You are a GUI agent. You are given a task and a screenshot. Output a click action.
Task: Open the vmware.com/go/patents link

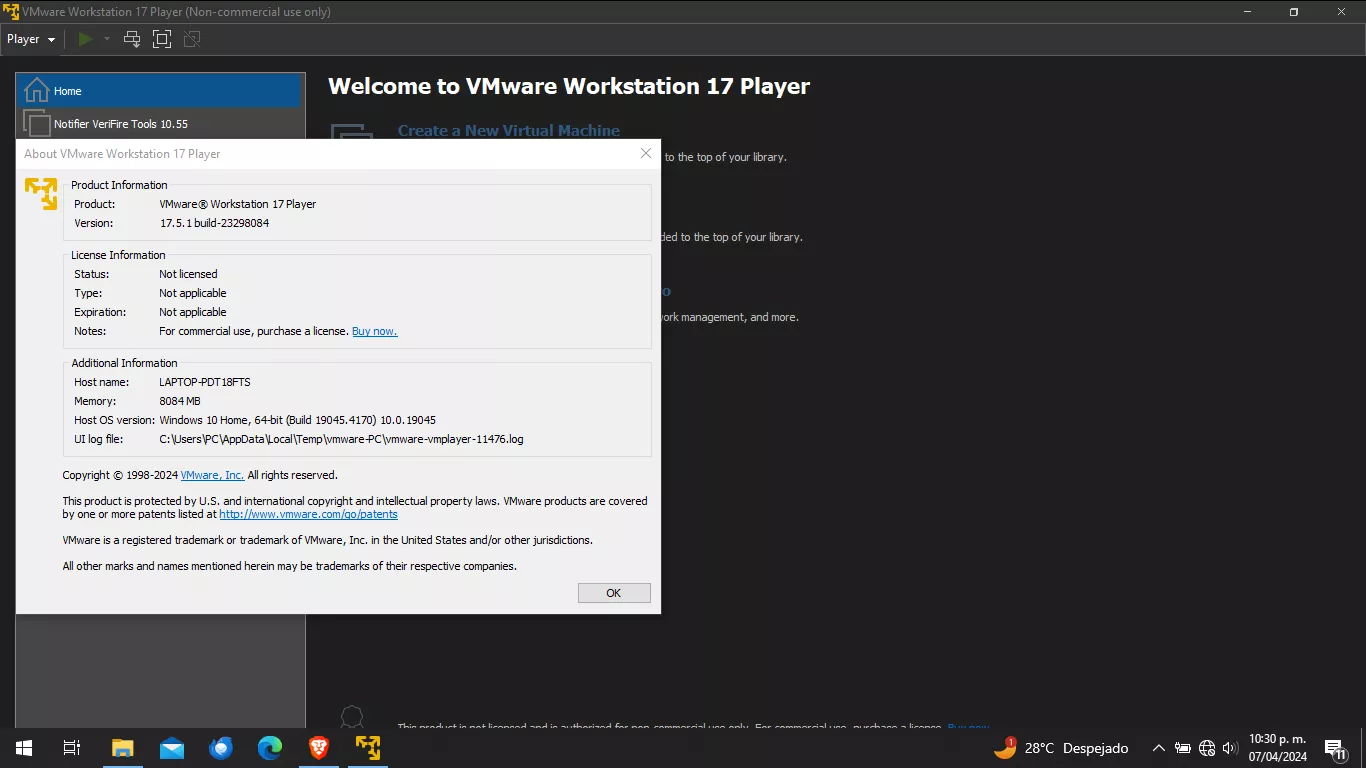308,514
